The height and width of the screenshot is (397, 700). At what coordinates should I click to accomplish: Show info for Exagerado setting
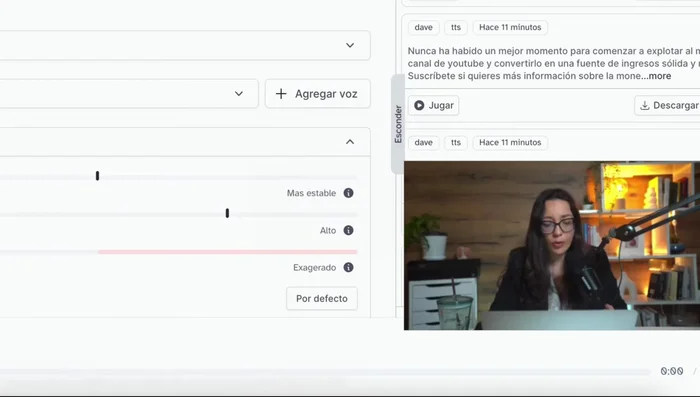point(348,267)
